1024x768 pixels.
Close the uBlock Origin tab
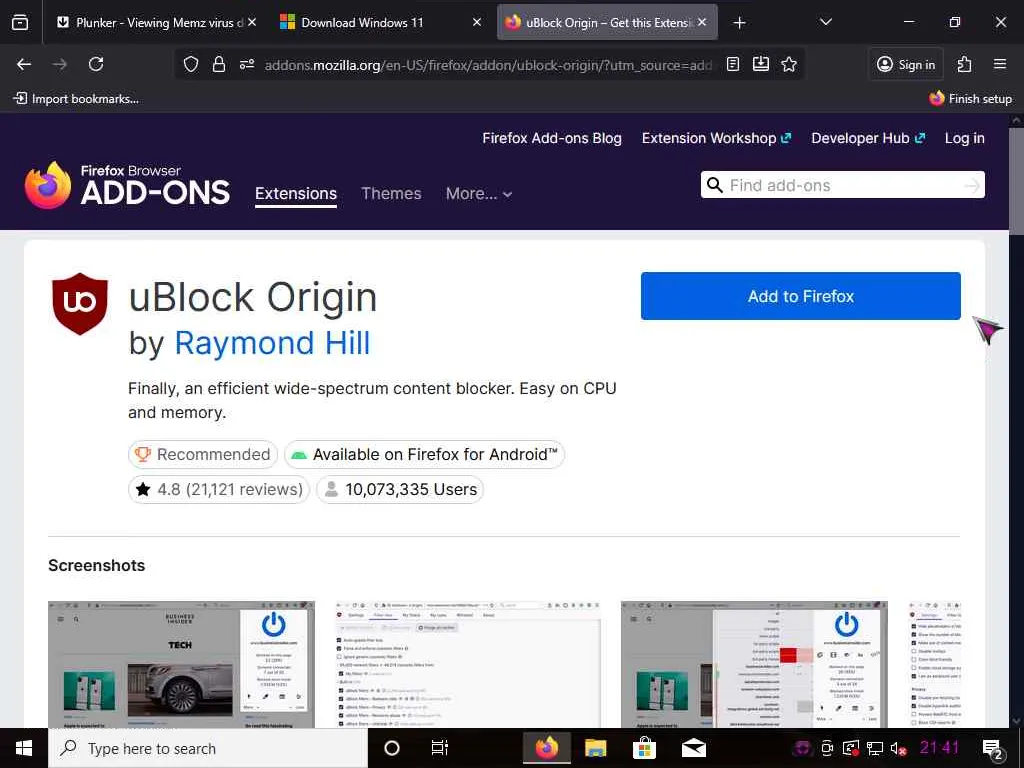click(x=701, y=22)
